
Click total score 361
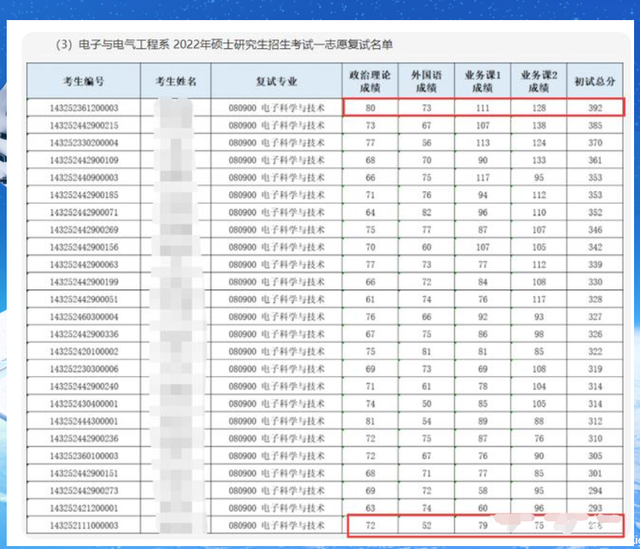[595, 160]
